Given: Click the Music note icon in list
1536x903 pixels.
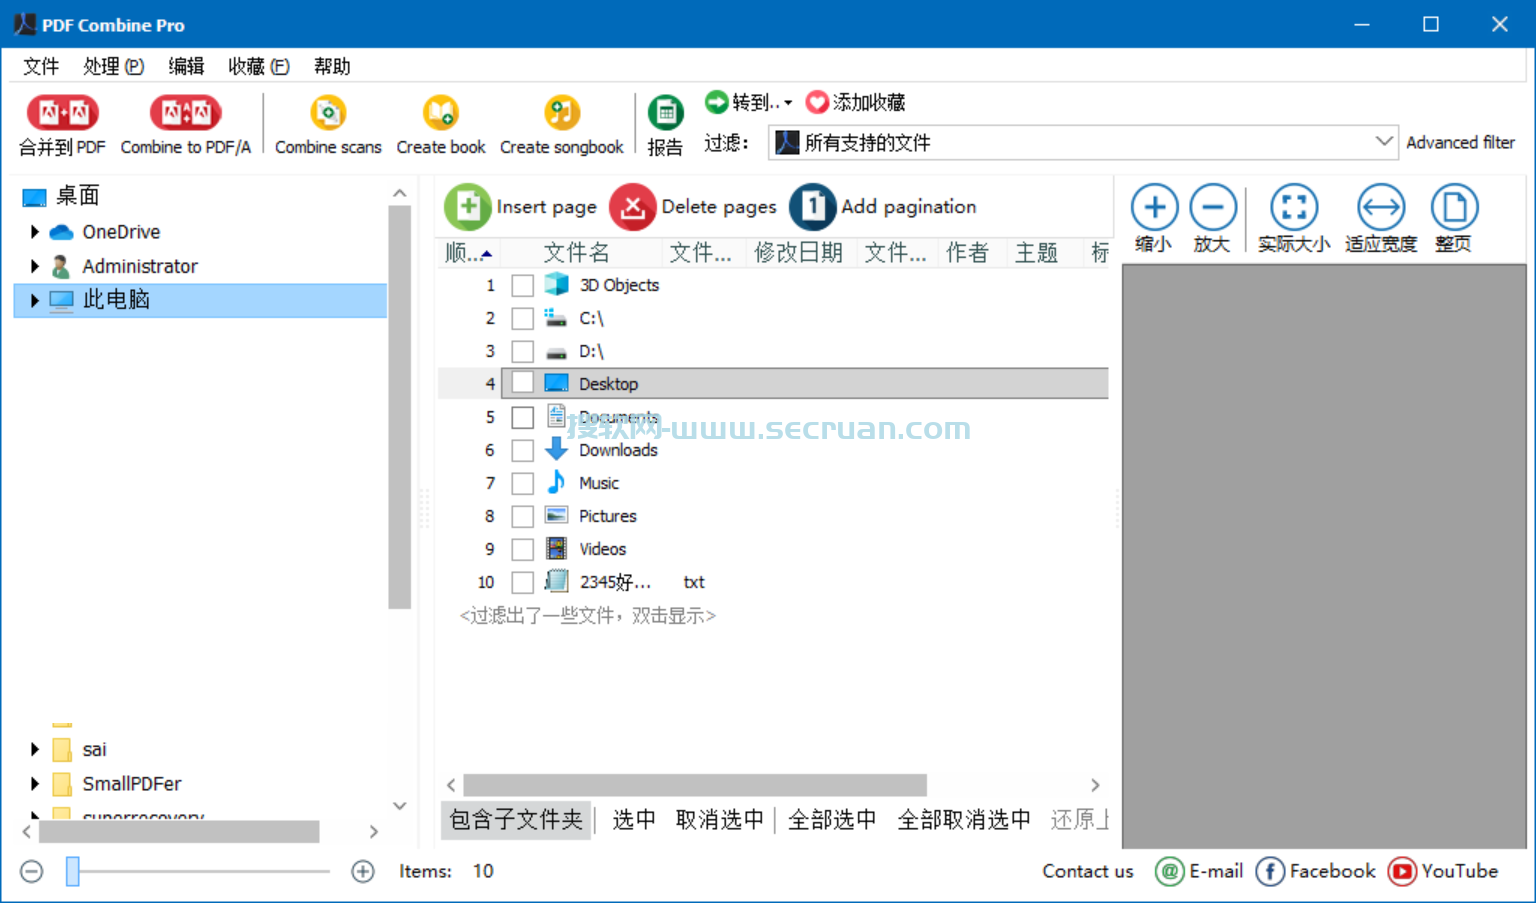Looking at the screenshot, I should point(557,483).
